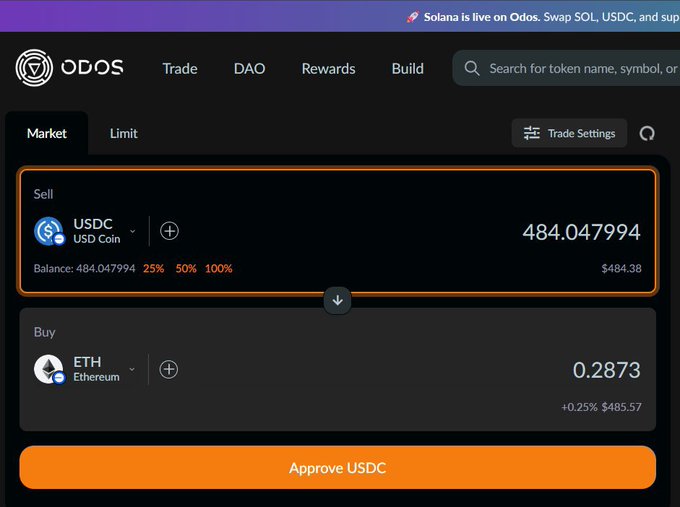Select 25% of USDC balance
Screen dimensions: 680x507
(154, 268)
